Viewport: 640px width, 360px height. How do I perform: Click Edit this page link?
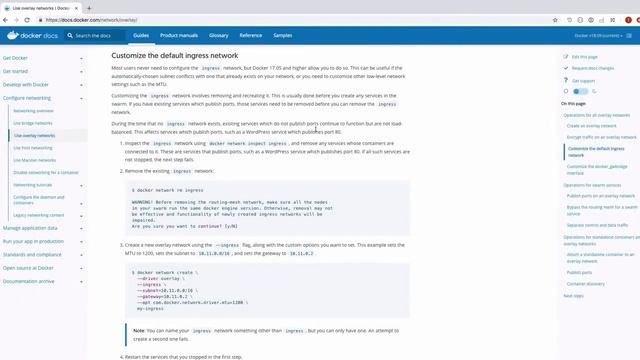tap(584, 57)
